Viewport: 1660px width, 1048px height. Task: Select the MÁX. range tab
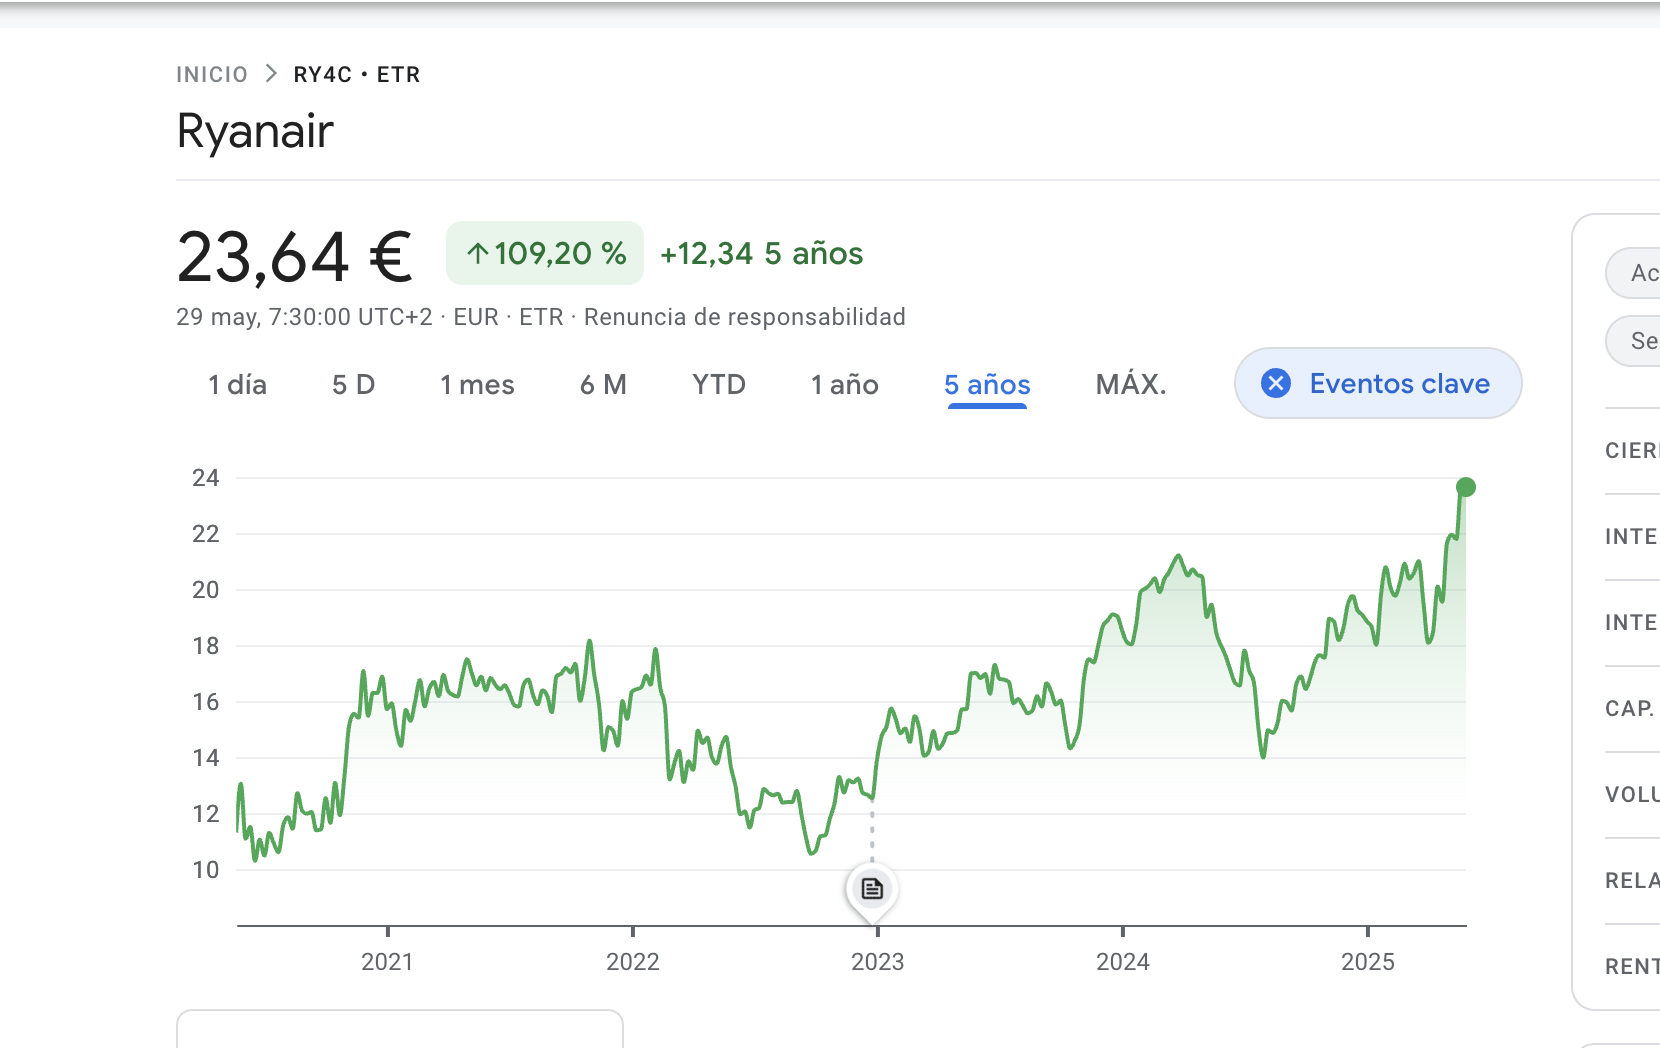(x=1131, y=385)
